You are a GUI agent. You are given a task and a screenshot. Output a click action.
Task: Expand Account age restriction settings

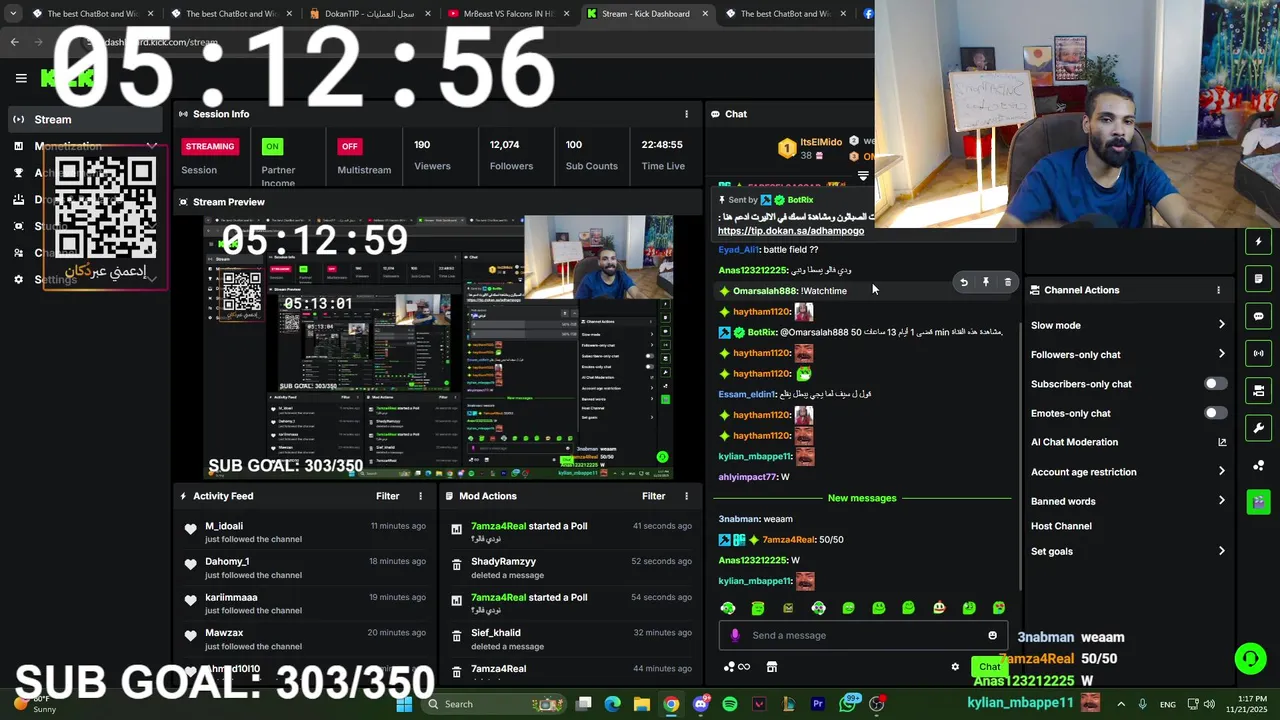point(1221,472)
